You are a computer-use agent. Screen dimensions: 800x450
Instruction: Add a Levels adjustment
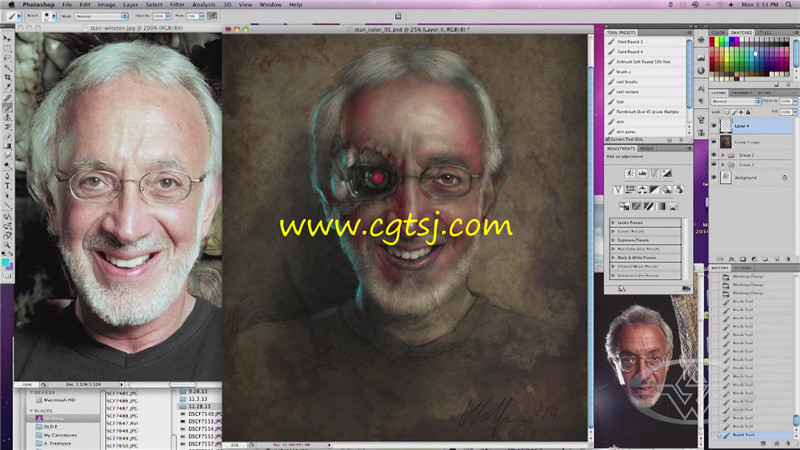coord(642,173)
